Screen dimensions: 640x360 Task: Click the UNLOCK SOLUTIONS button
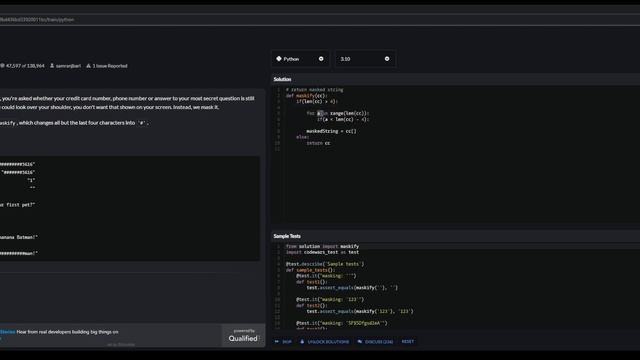tap(324, 342)
